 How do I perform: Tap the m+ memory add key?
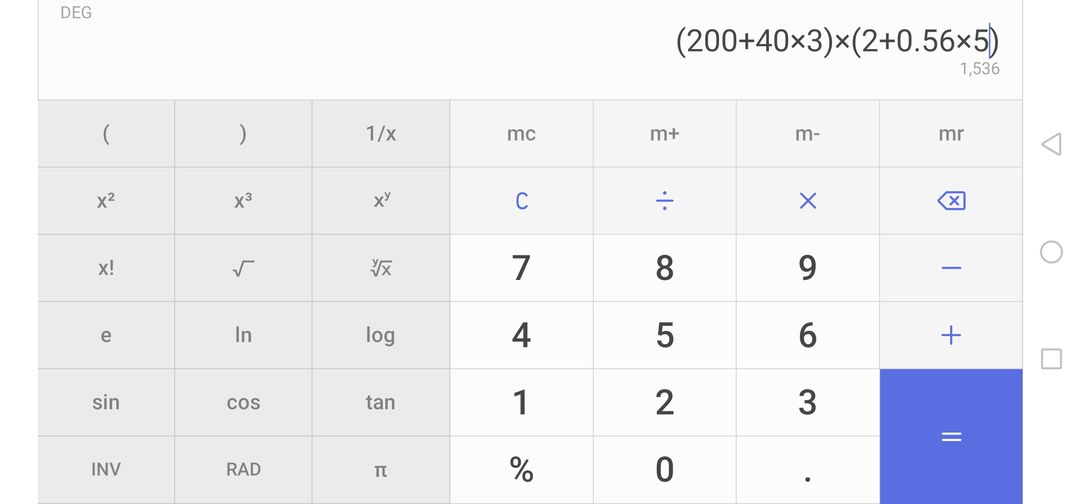pos(664,134)
